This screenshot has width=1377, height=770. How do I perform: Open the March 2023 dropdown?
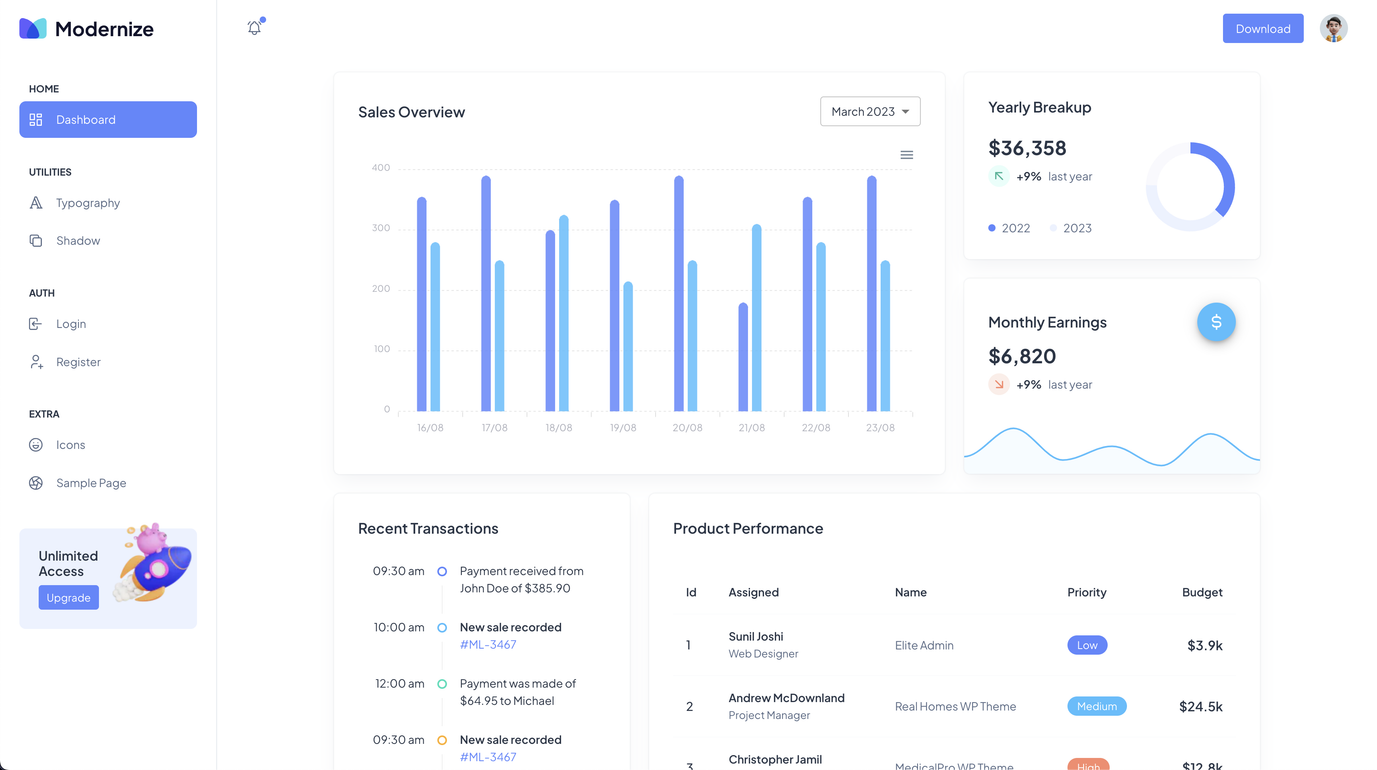point(869,111)
